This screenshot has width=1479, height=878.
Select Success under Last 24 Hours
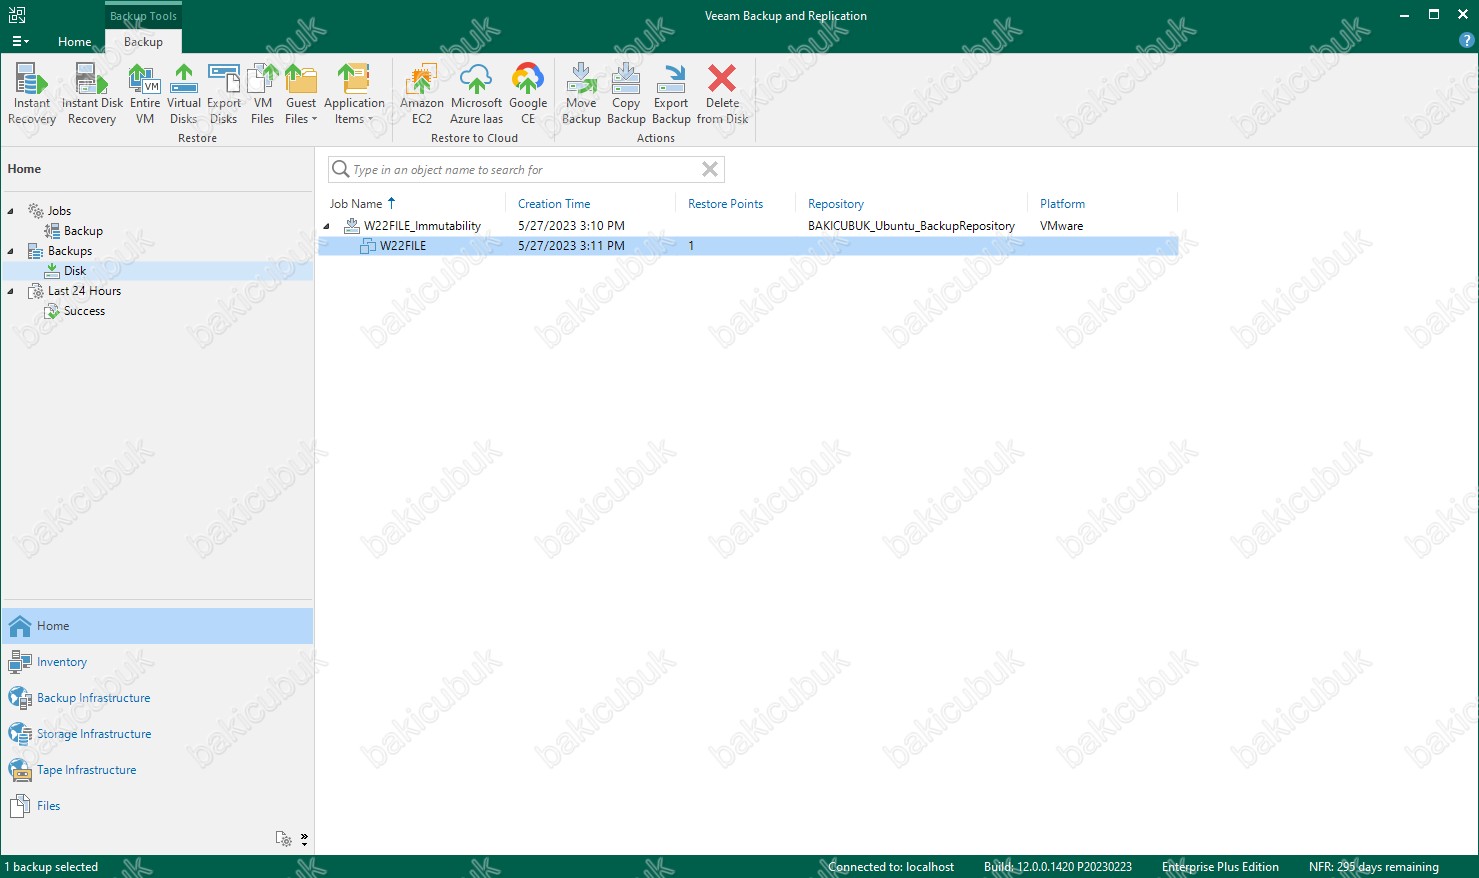click(84, 311)
